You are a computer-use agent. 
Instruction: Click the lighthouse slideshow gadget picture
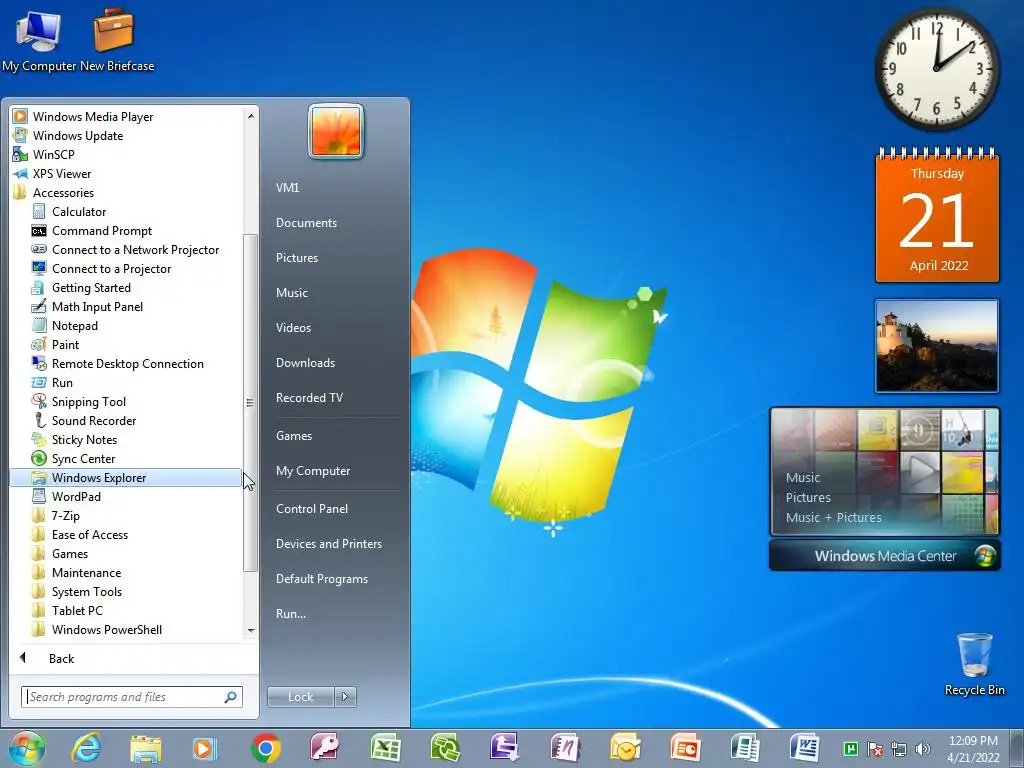point(937,346)
